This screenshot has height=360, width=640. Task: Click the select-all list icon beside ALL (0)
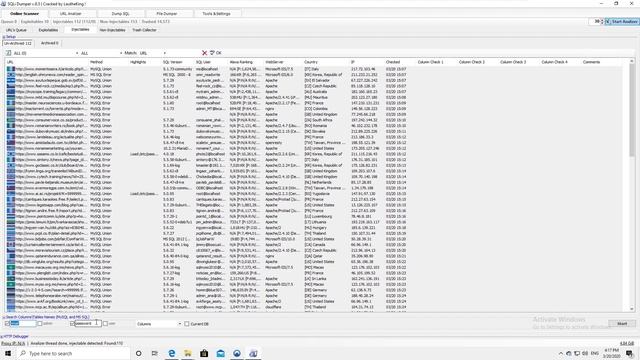click(x=8, y=53)
